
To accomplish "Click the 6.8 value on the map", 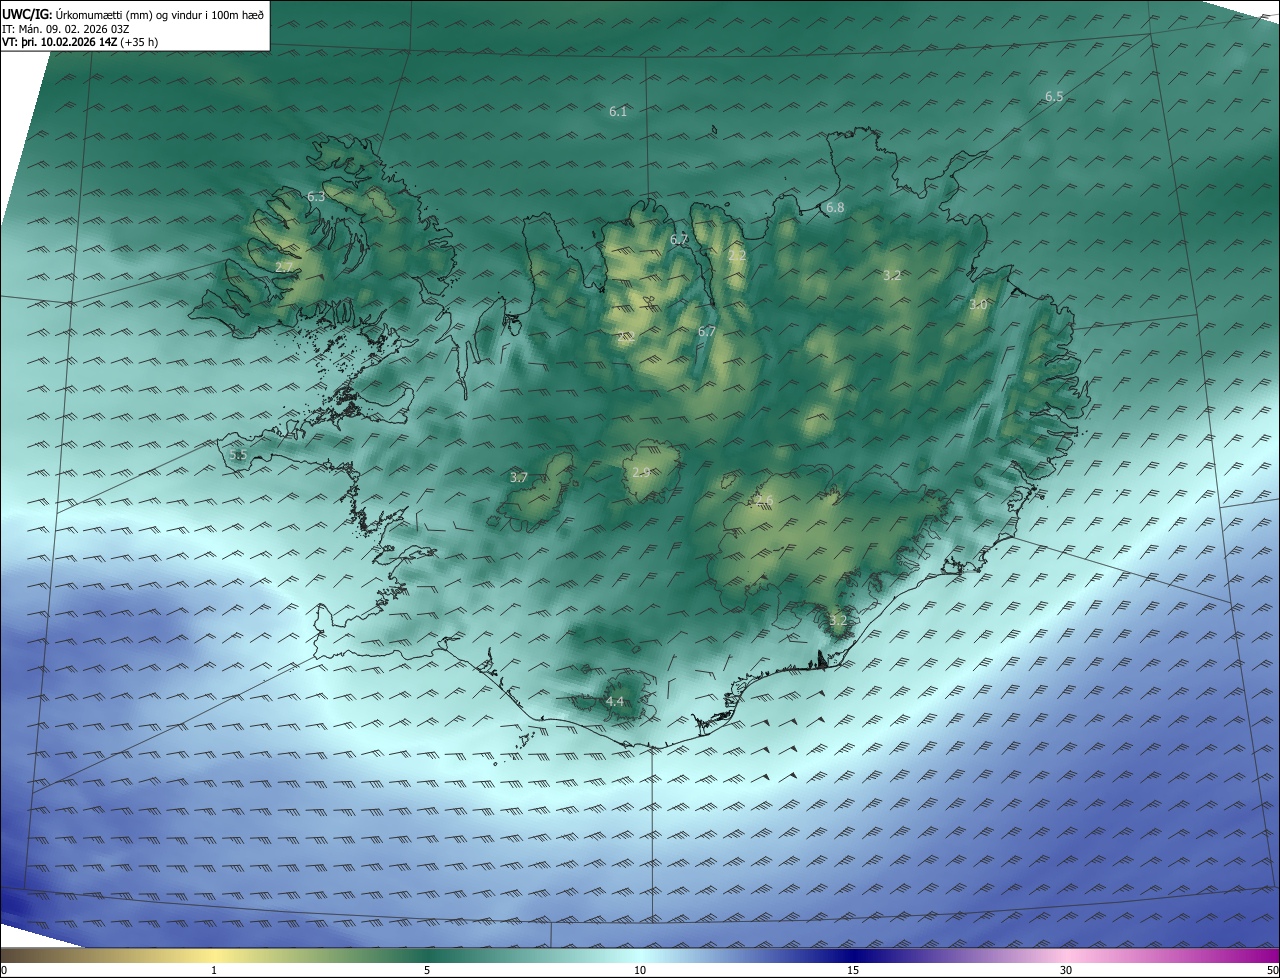I will coord(835,208).
